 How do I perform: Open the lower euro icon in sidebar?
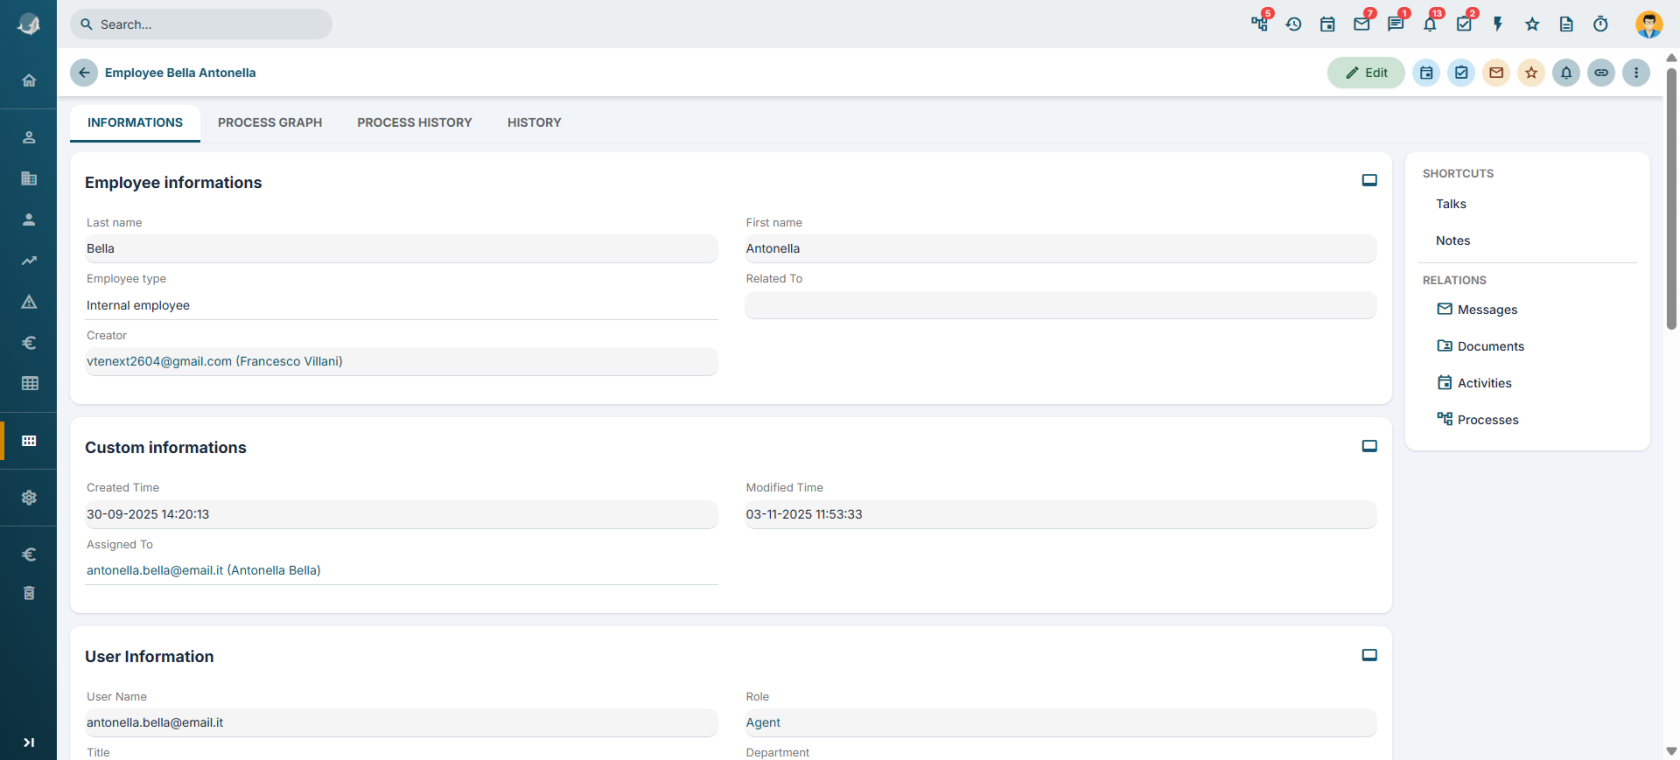(29, 554)
